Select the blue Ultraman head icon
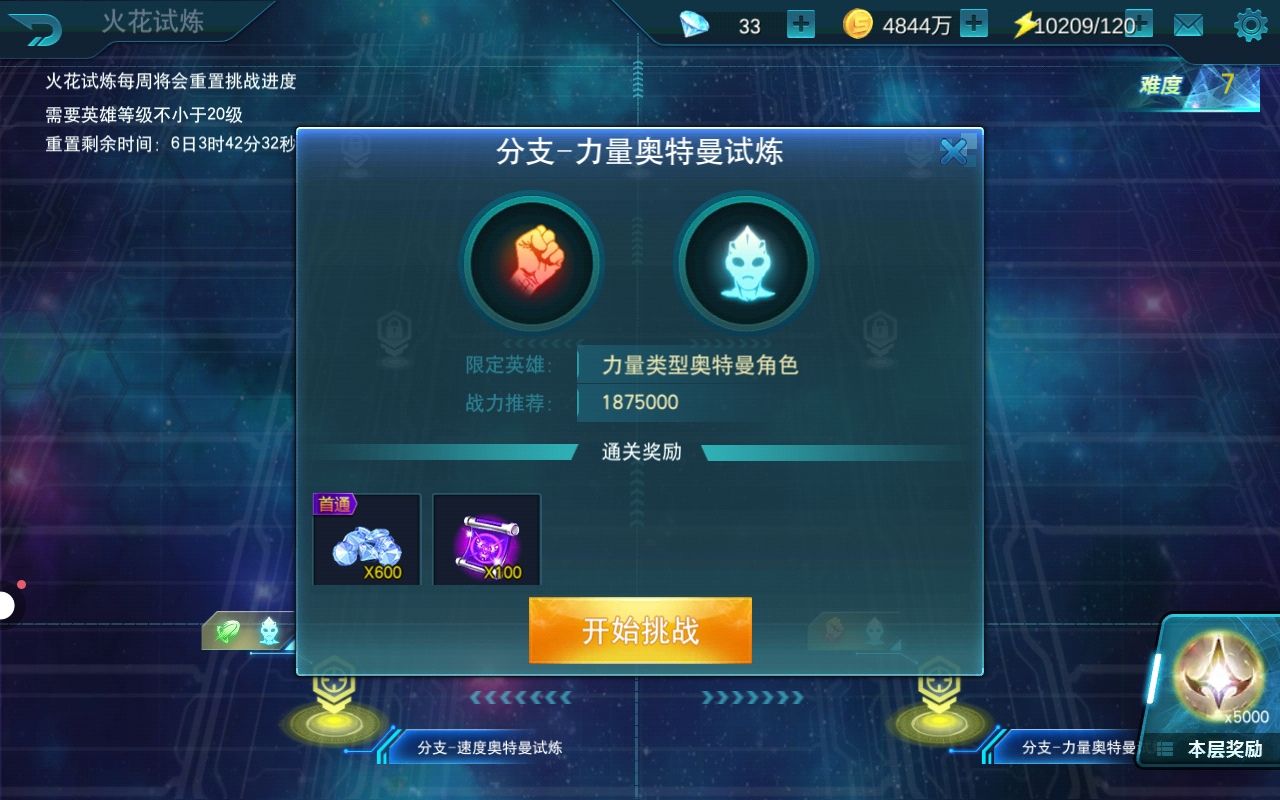This screenshot has width=1280, height=800. pos(745,264)
